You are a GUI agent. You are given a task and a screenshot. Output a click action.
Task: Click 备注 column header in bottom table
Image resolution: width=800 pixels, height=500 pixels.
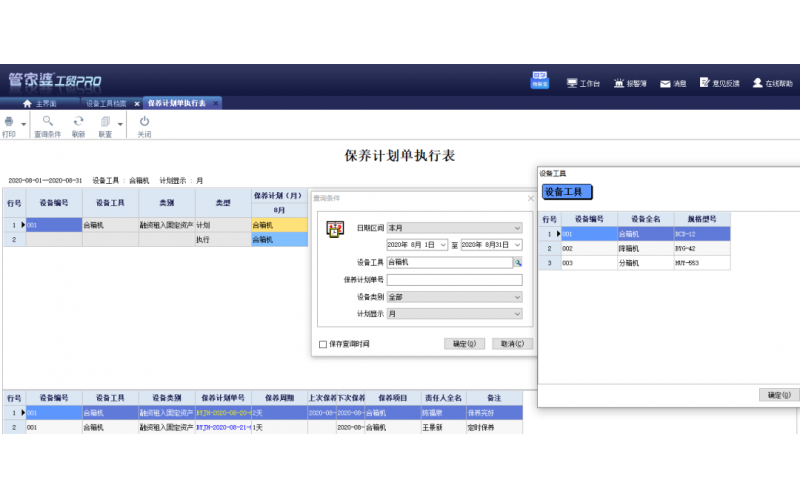pos(494,398)
